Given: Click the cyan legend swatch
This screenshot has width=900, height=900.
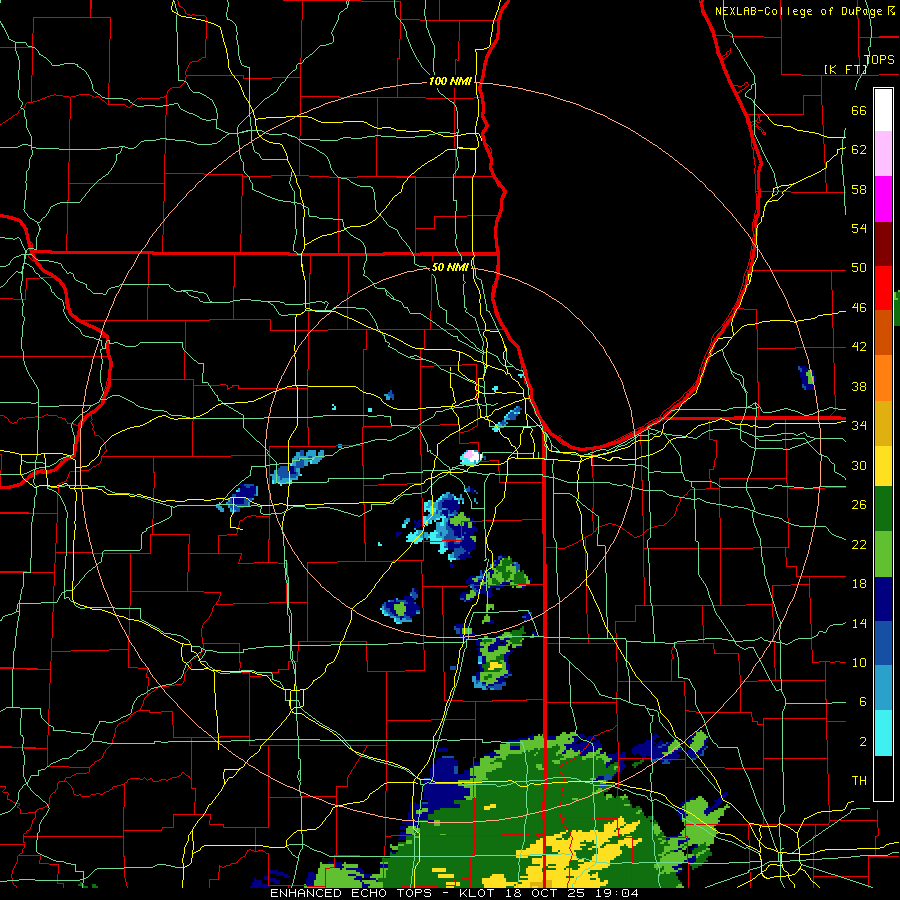Looking at the screenshot, I should coord(883,732).
